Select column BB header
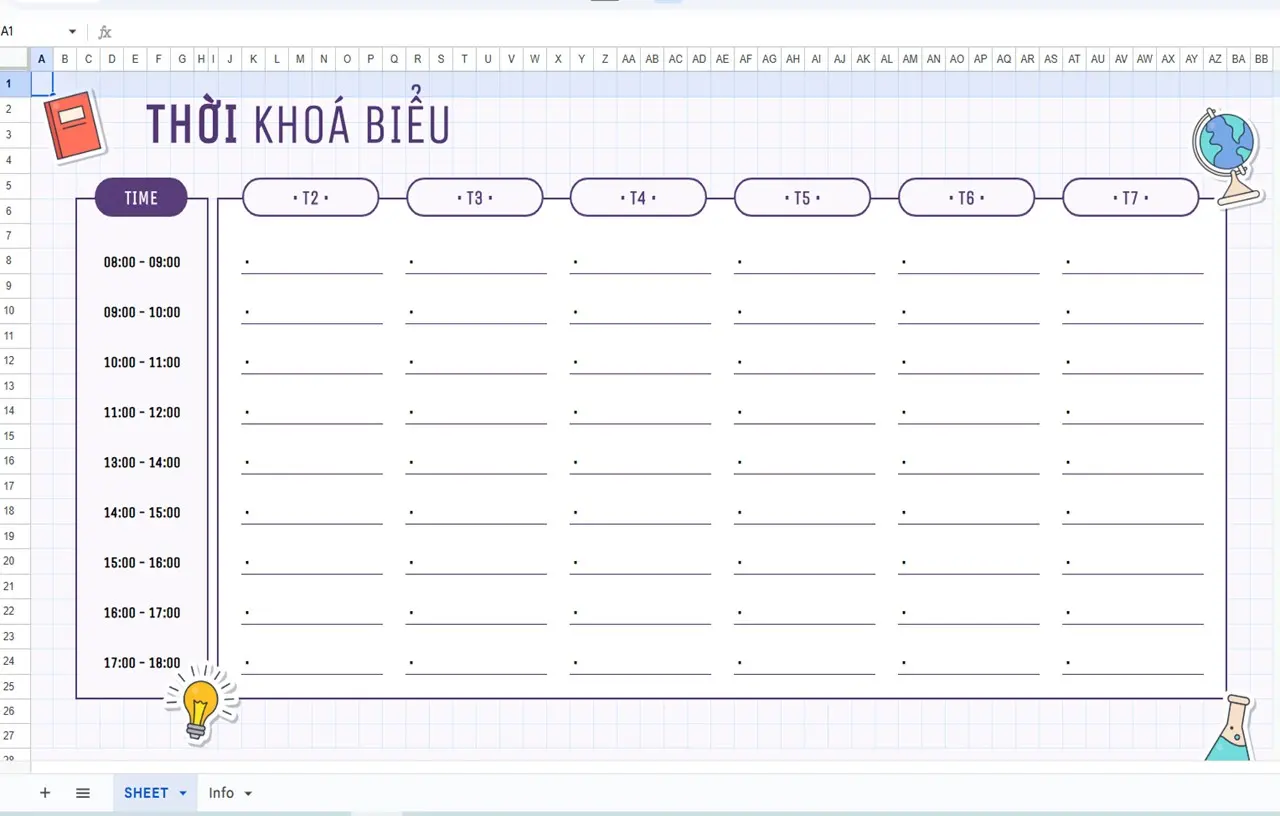This screenshot has width=1280, height=816. click(1262, 59)
